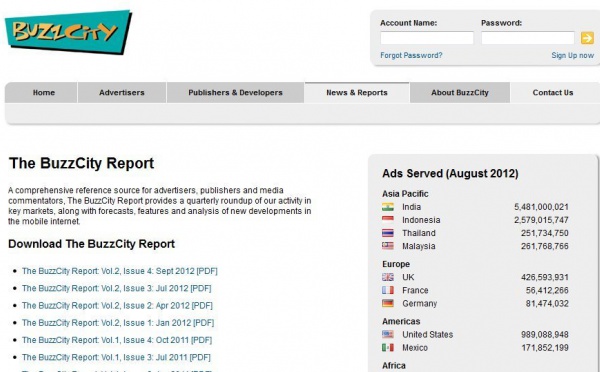Switch to Publishers & Developers tab

[235, 93]
